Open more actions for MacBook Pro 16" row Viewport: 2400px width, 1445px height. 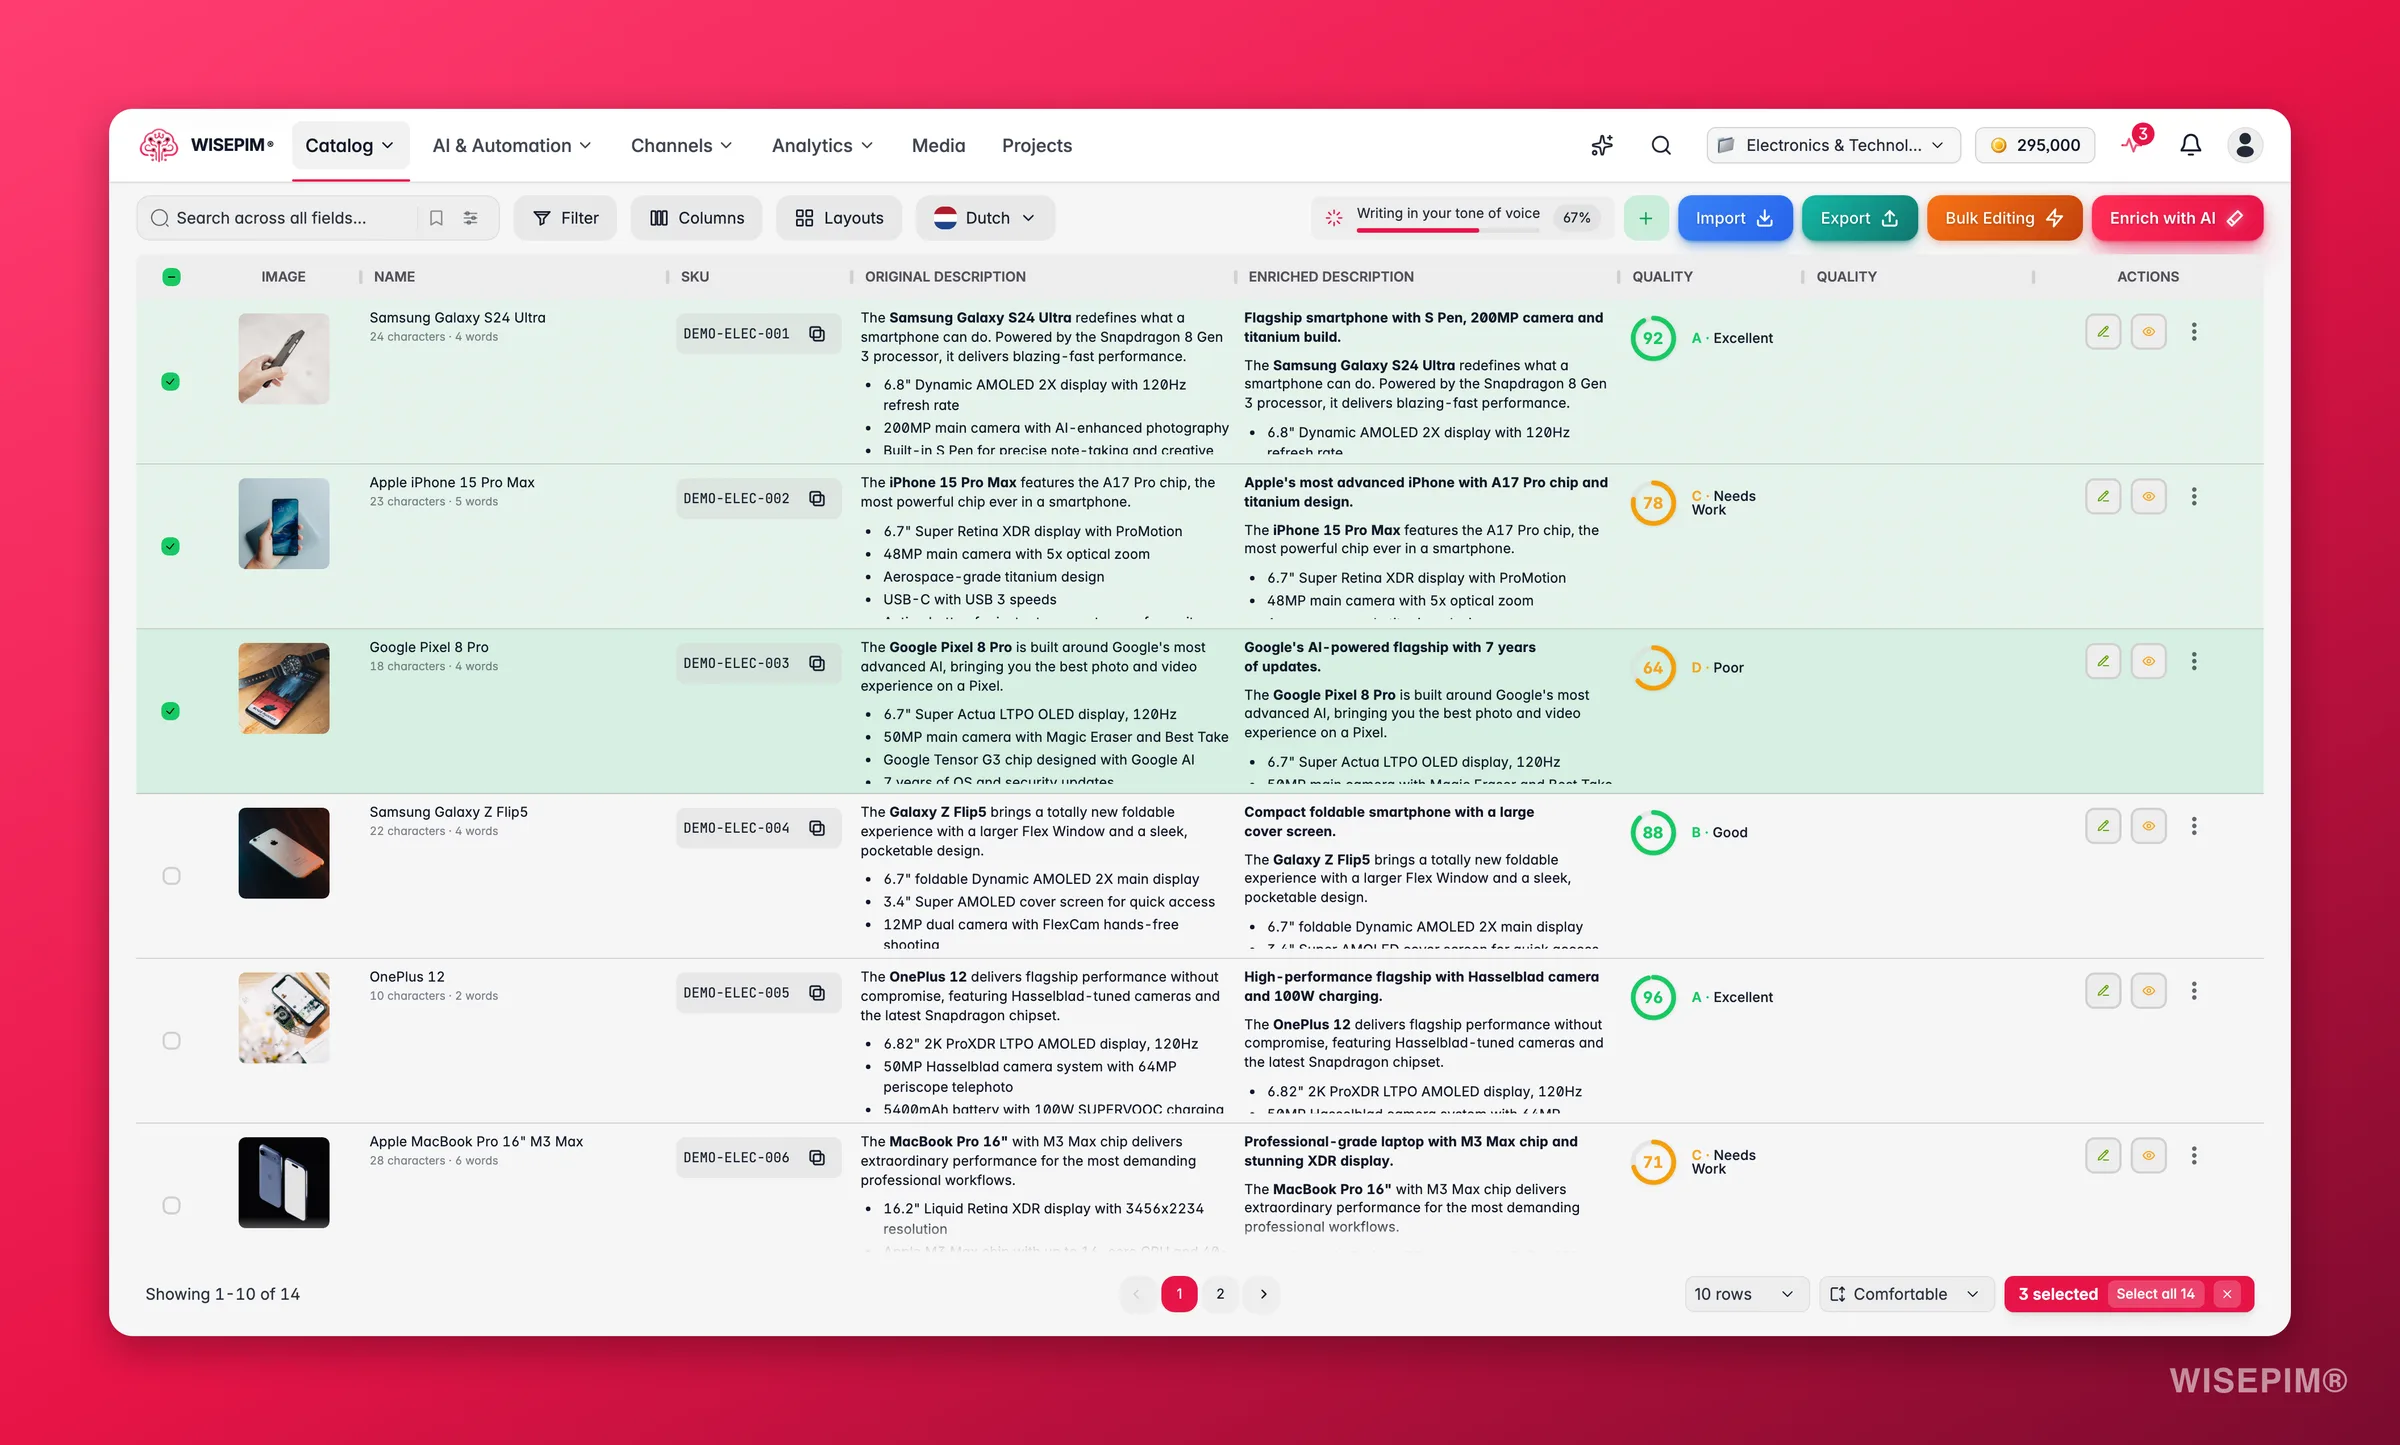[x=2194, y=1156]
